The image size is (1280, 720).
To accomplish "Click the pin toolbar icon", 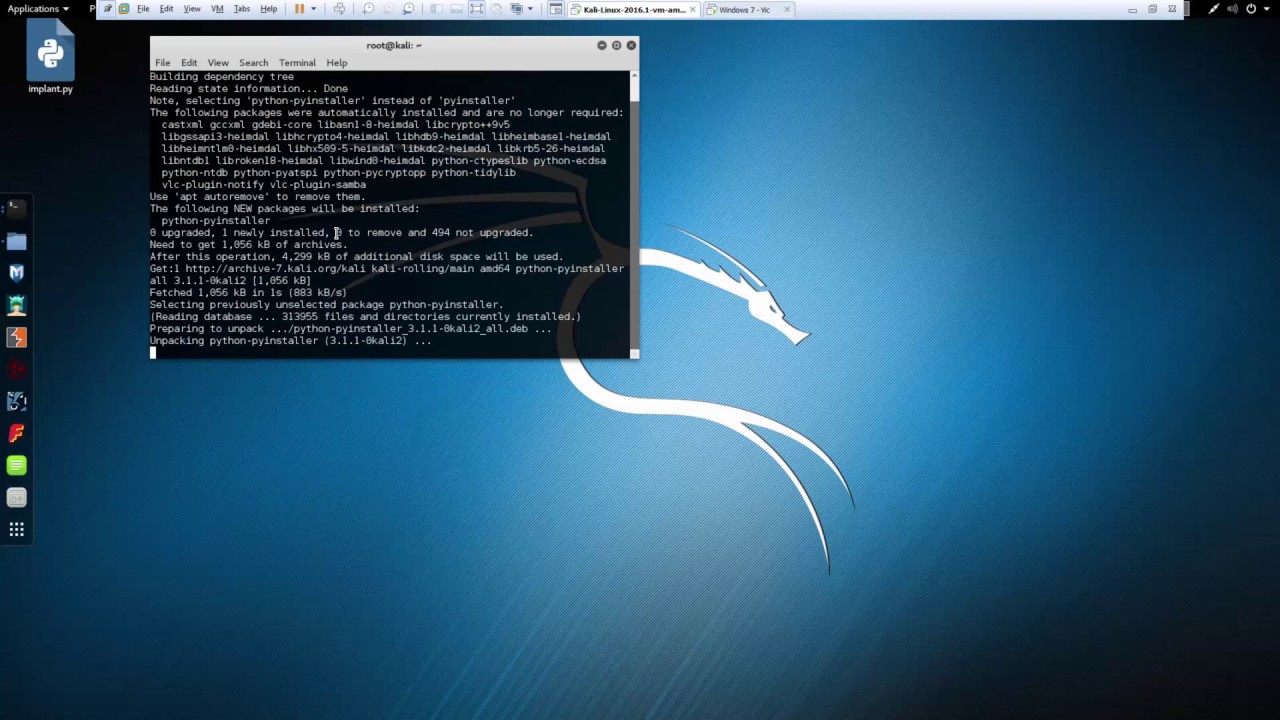I will point(107,9).
